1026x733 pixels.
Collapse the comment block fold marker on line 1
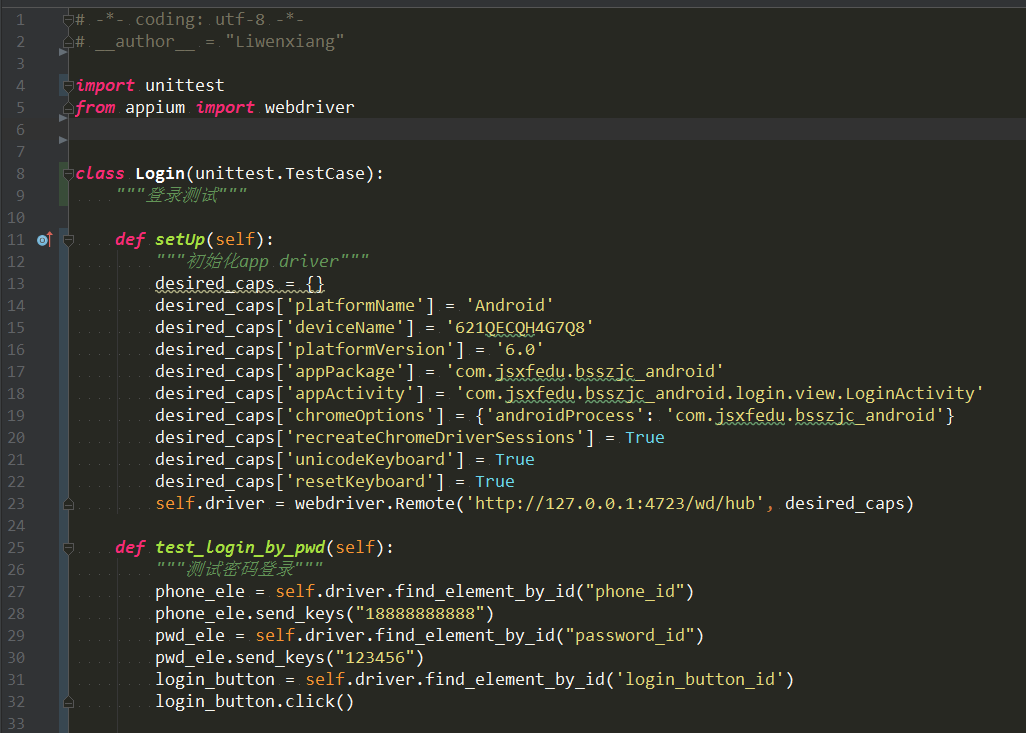68,20
